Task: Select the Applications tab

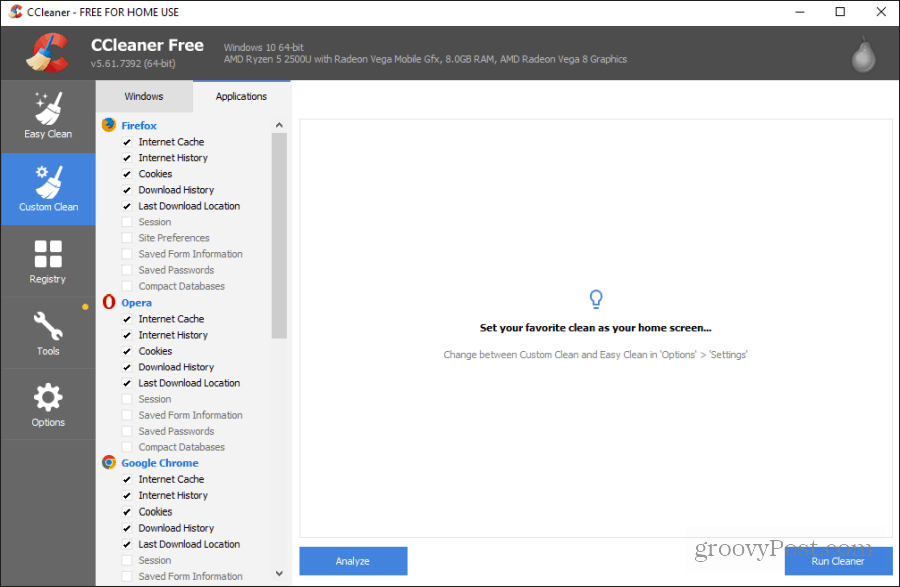Action: [242, 96]
